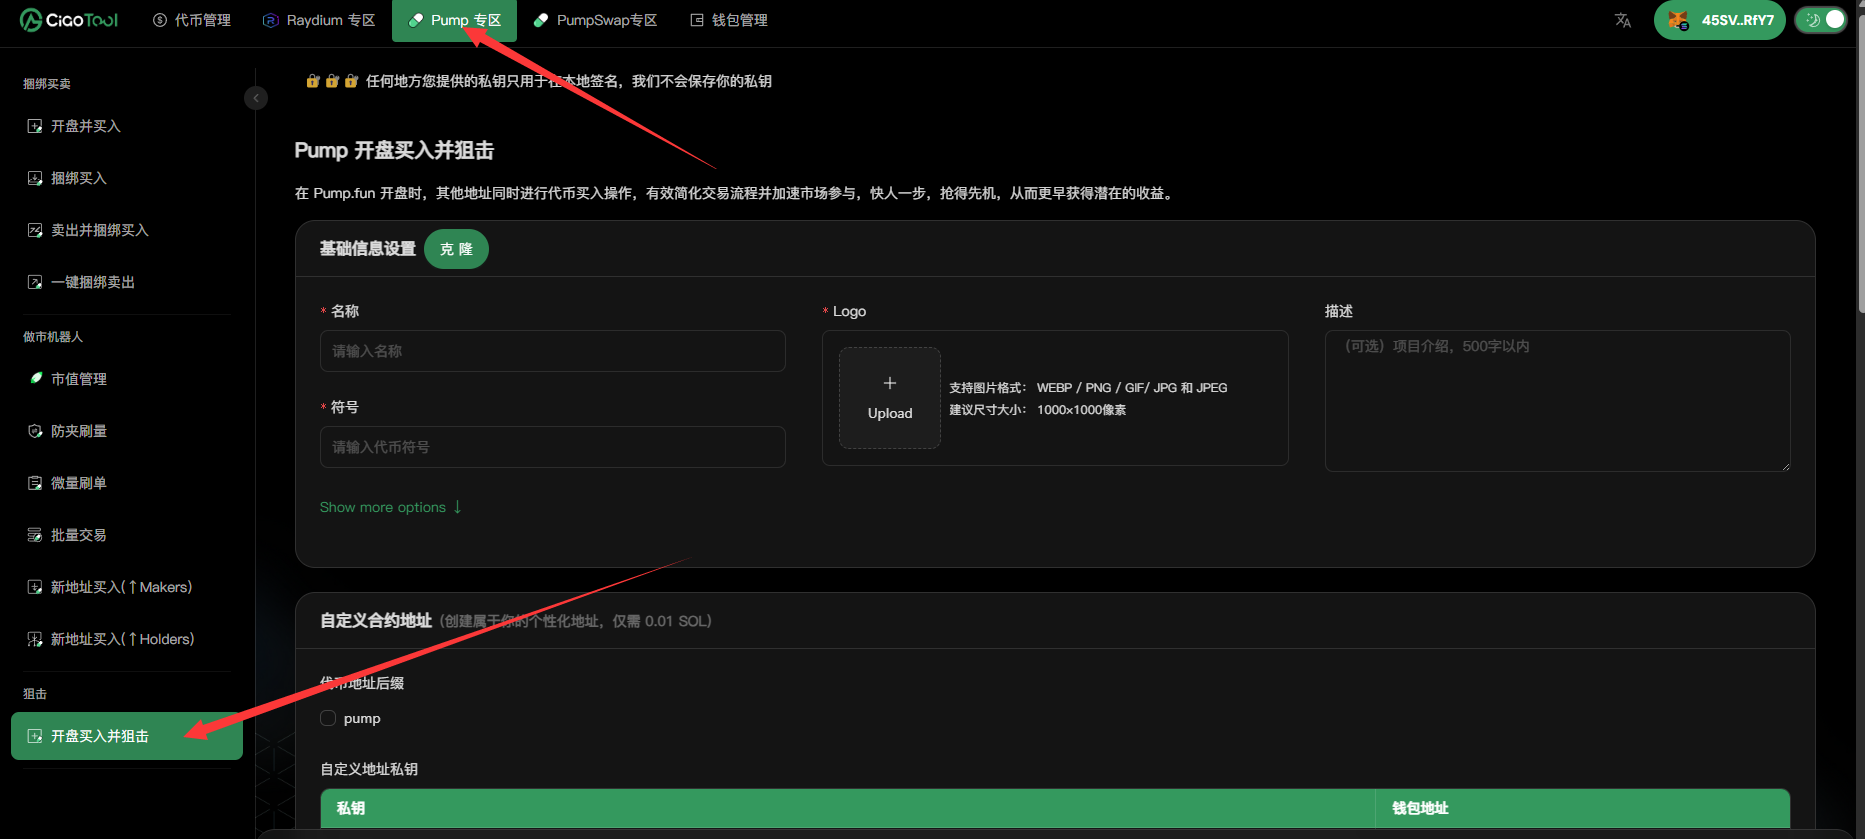The width and height of the screenshot is (1865, 839).
Task: Click the CiaoTool logo
Action: 69,20
